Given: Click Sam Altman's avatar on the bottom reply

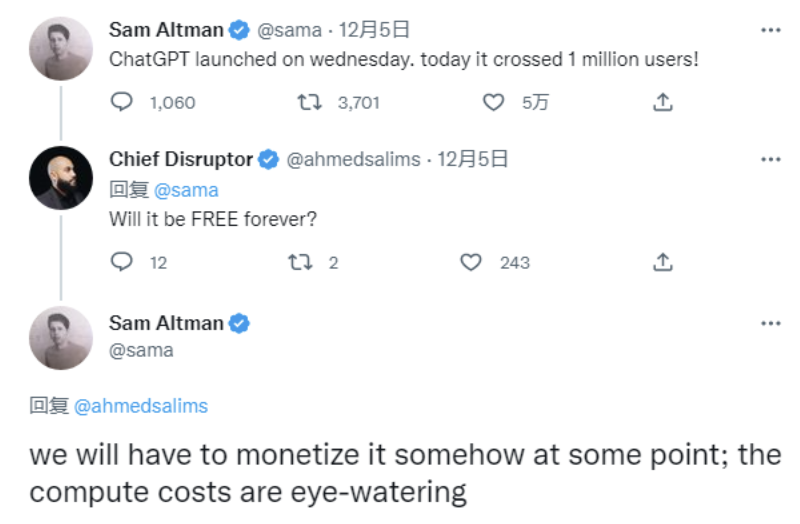Looking at the screenshot, I should pos(61,338).
